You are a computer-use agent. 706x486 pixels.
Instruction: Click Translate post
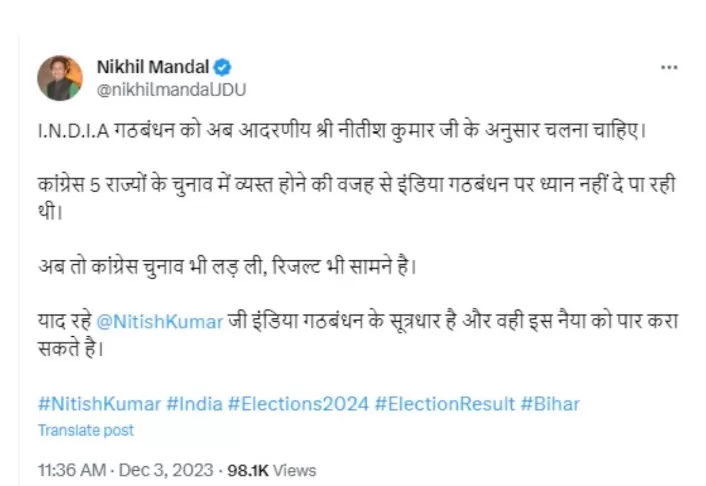click(85, 430)
